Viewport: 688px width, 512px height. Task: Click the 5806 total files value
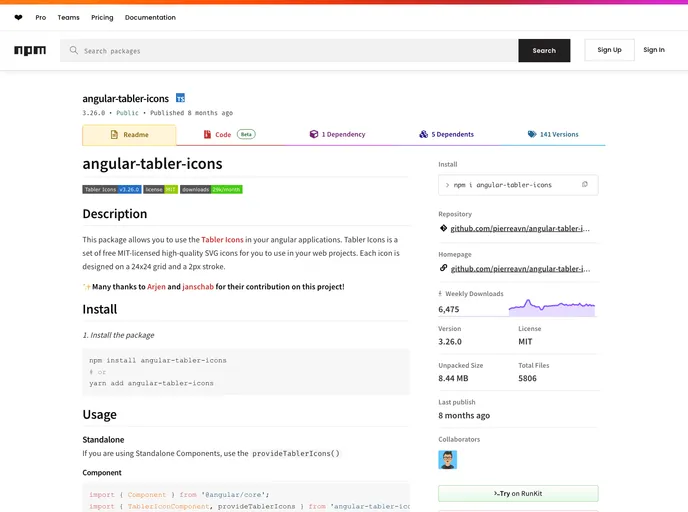[x=527, y=378]
